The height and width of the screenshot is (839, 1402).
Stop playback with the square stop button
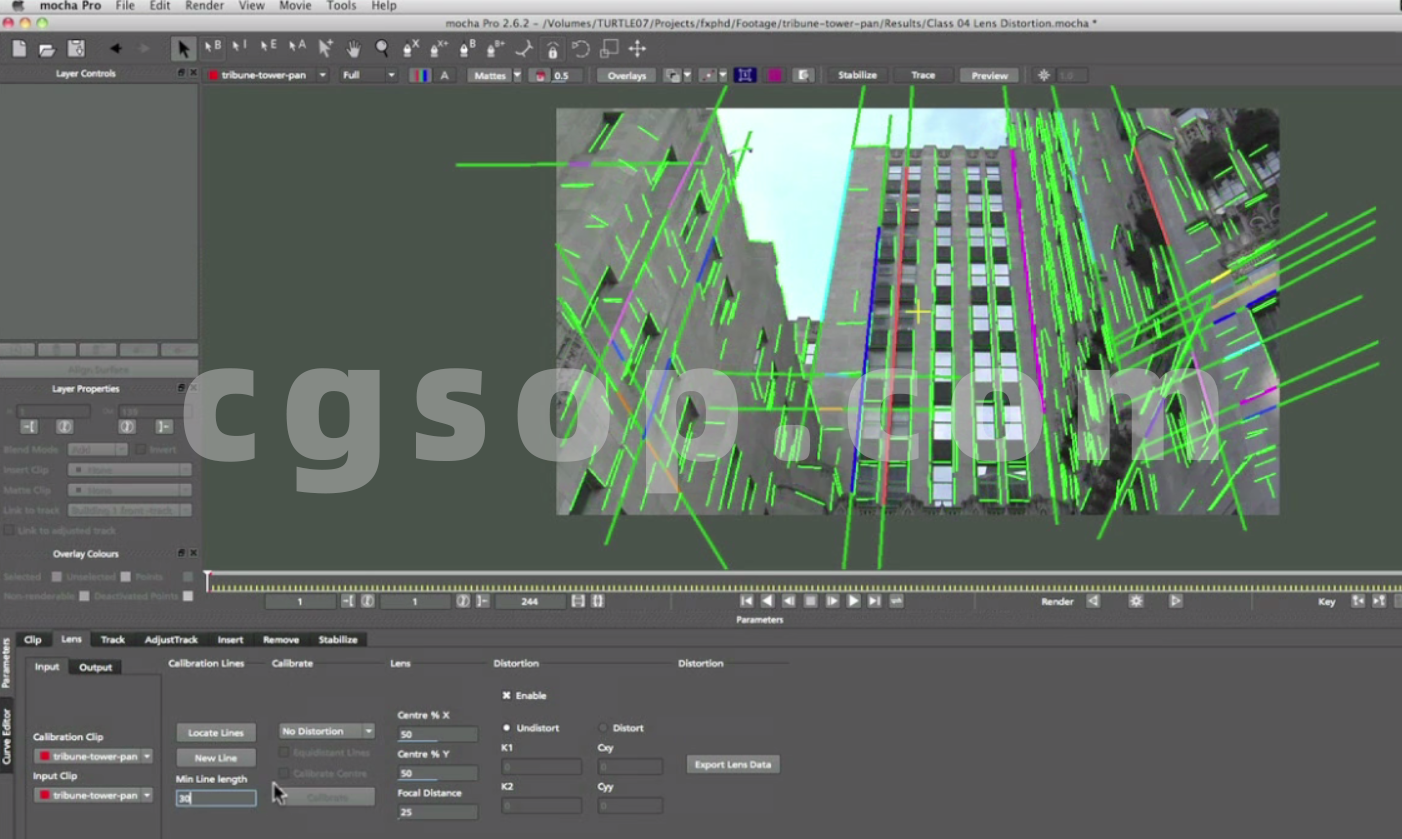coord(810,601)
